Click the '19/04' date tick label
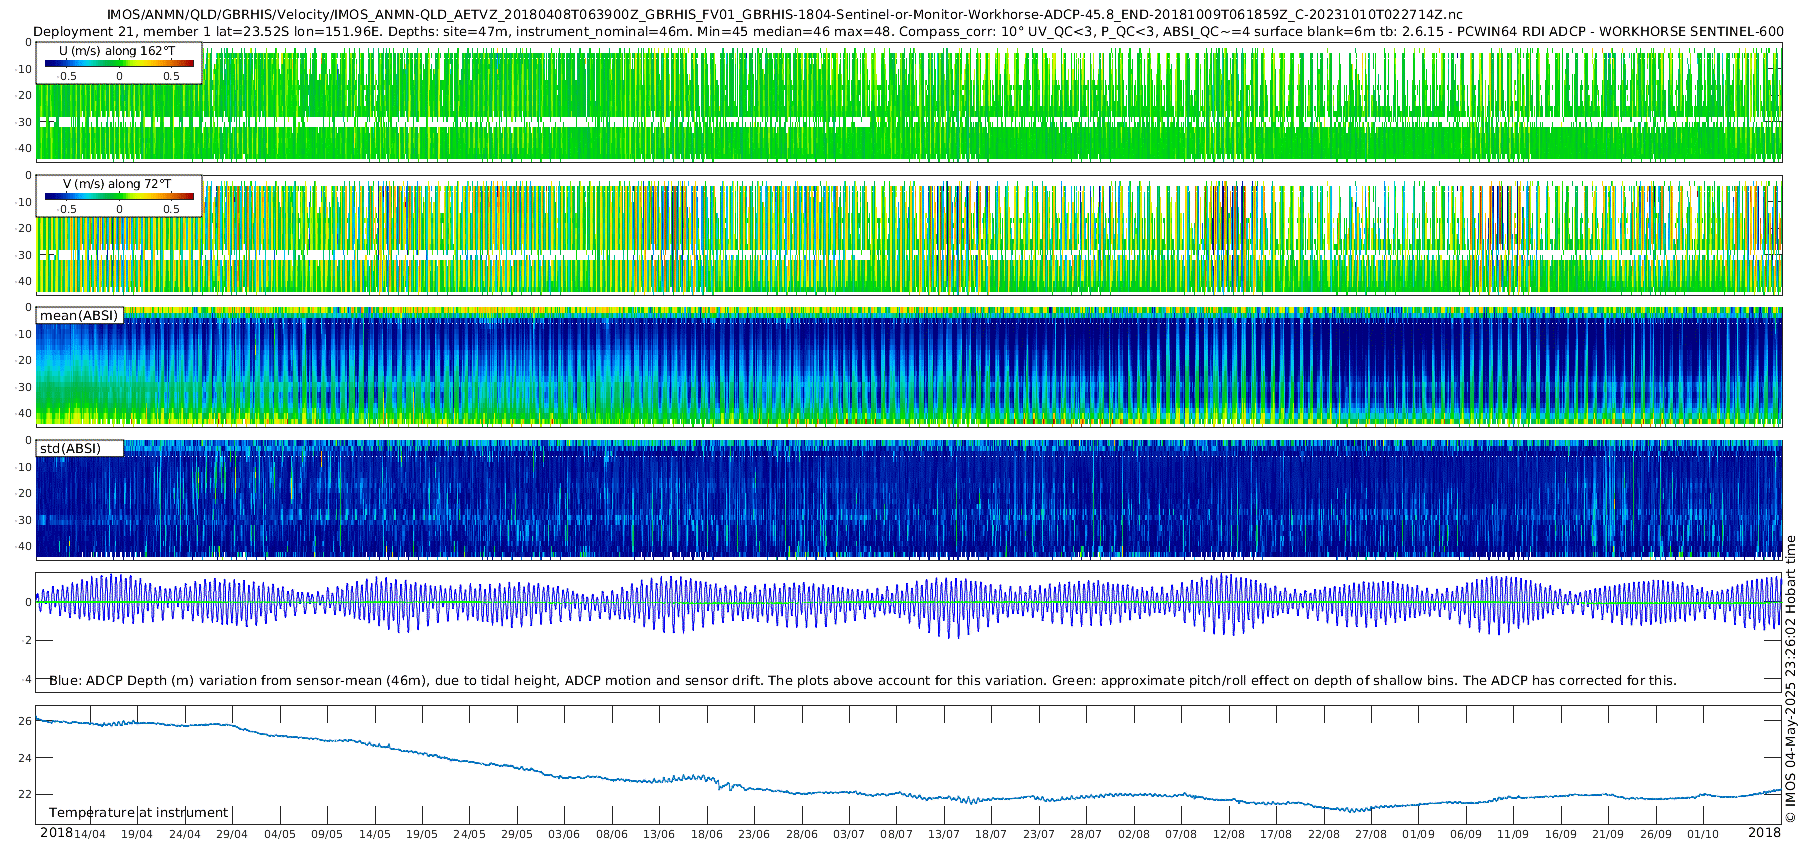Screen dimensions: 1800x850 137,834
